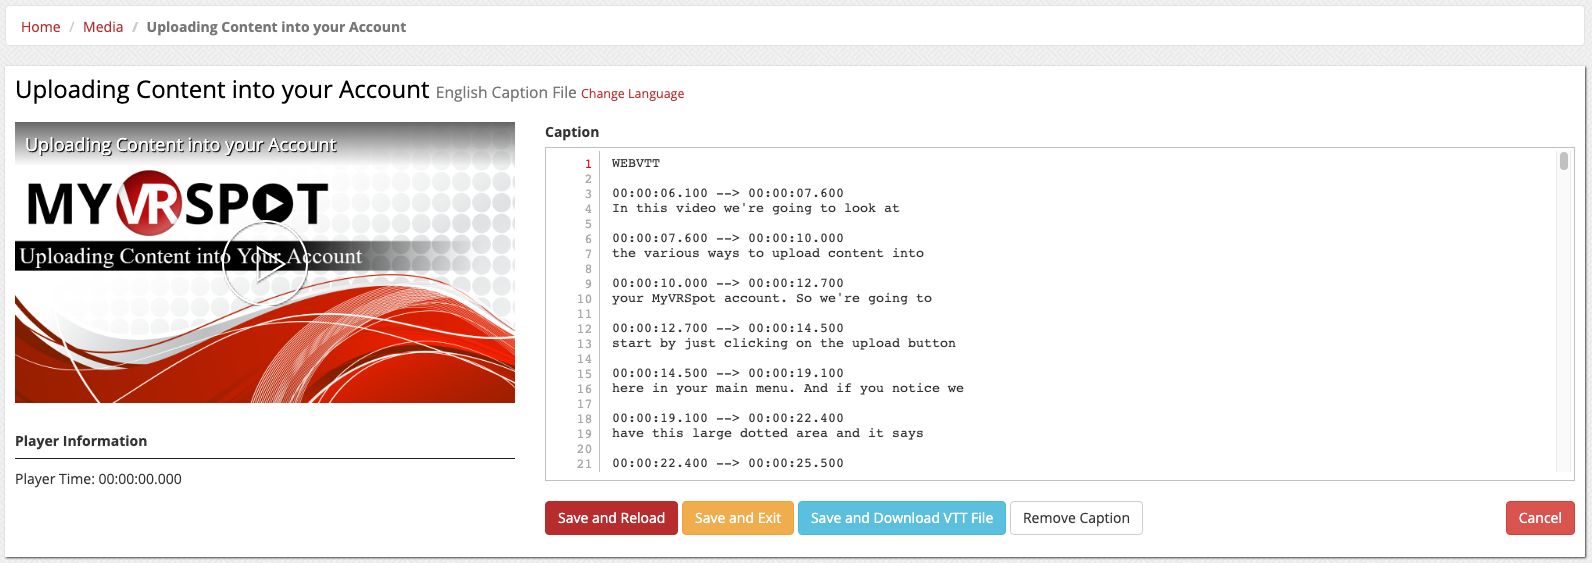Click the Save and Reload button
1592x563 pixels.
pos(611,518)
